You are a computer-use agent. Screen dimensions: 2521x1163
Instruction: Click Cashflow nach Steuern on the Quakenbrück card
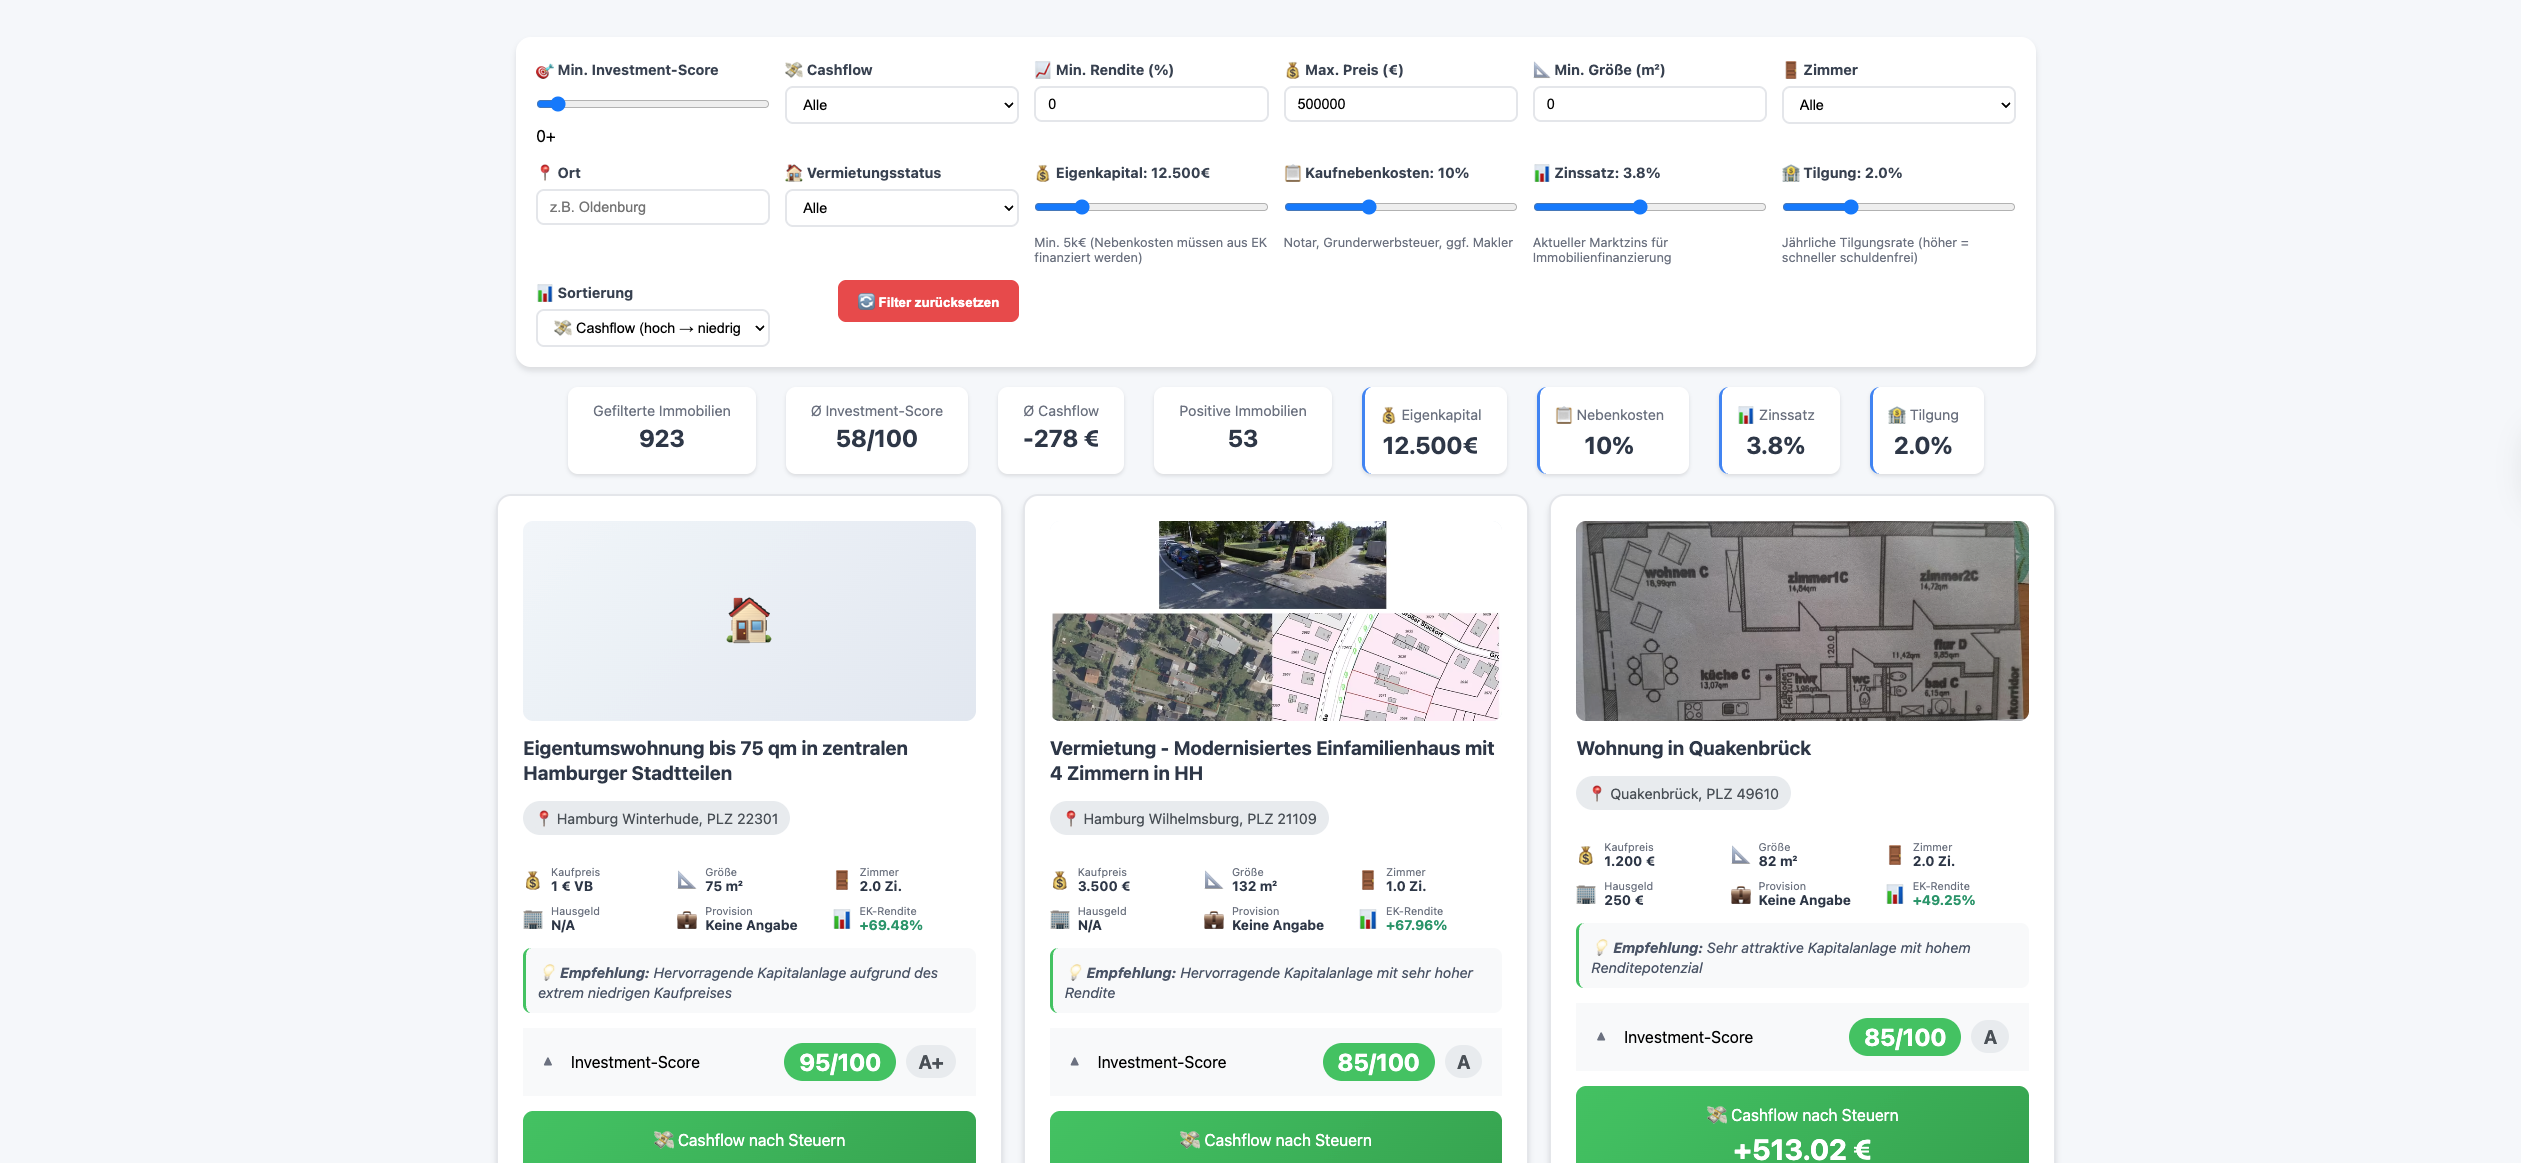coord(1802,1125)
